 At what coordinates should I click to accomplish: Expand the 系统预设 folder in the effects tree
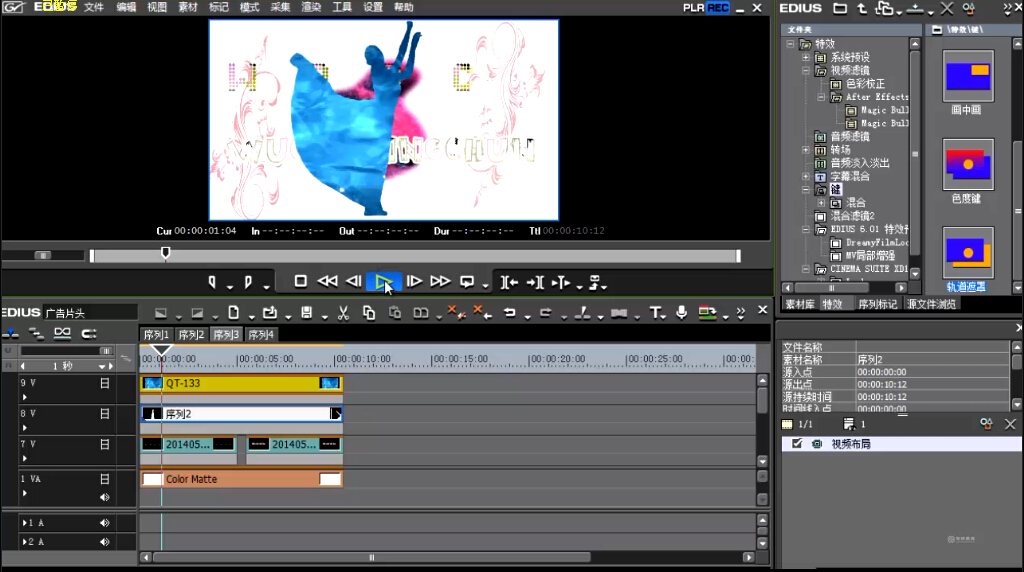click(x=807, y=58)
